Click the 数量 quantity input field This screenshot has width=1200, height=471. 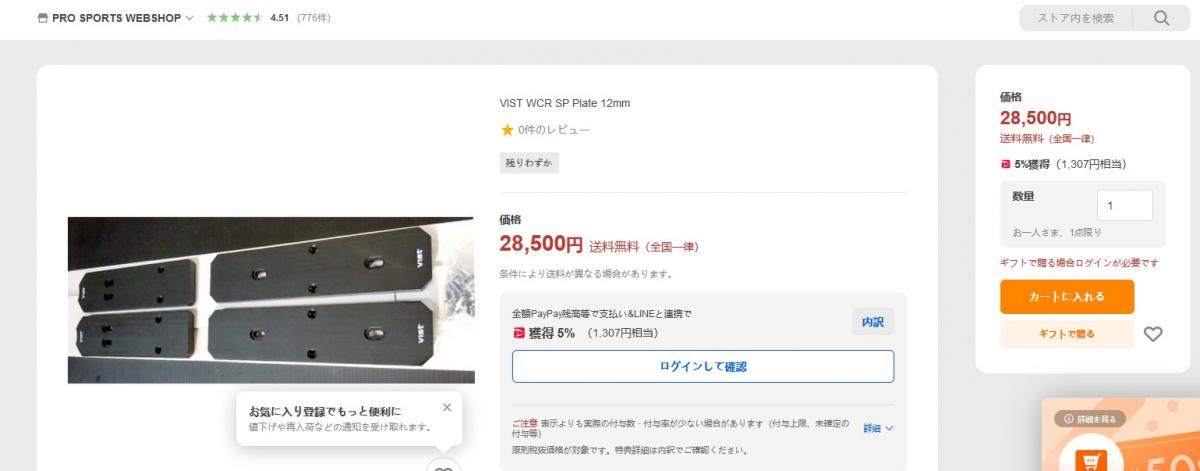pyautogui.click(x=1125, y=205)
